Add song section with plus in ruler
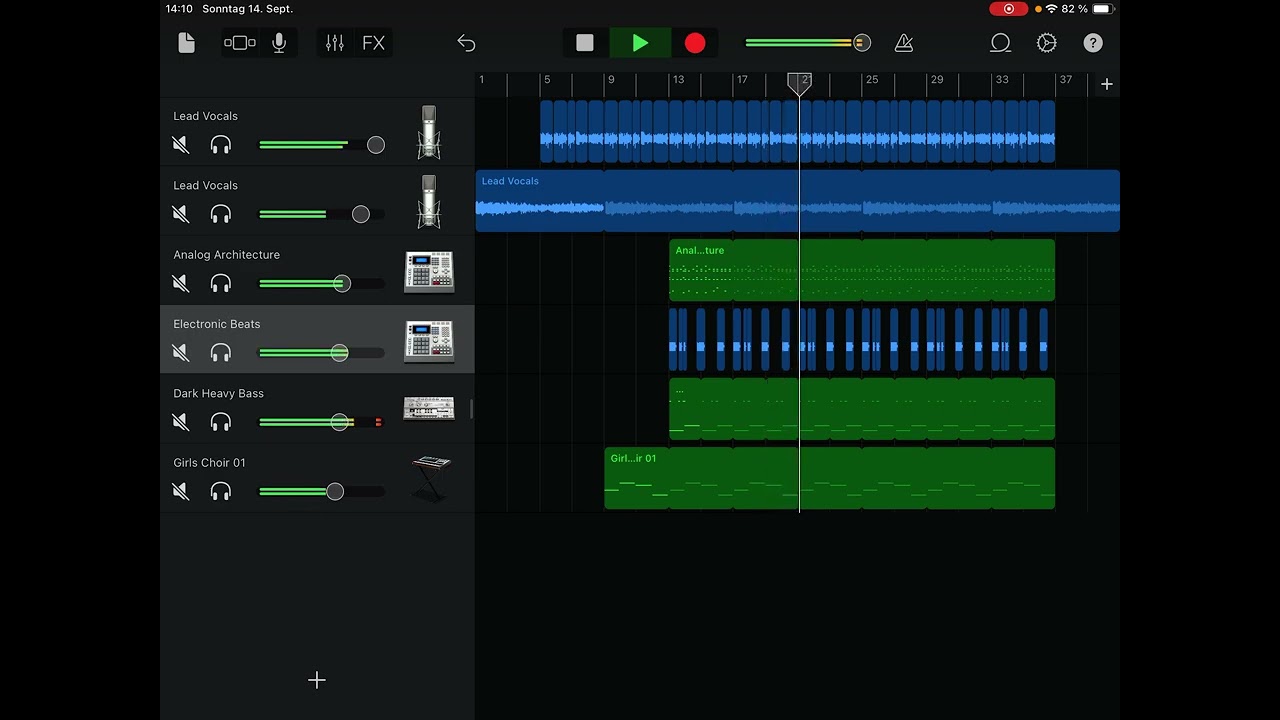Image resolution: width=1280 pixels, height=720 pixels. (x=1107, y=84)
